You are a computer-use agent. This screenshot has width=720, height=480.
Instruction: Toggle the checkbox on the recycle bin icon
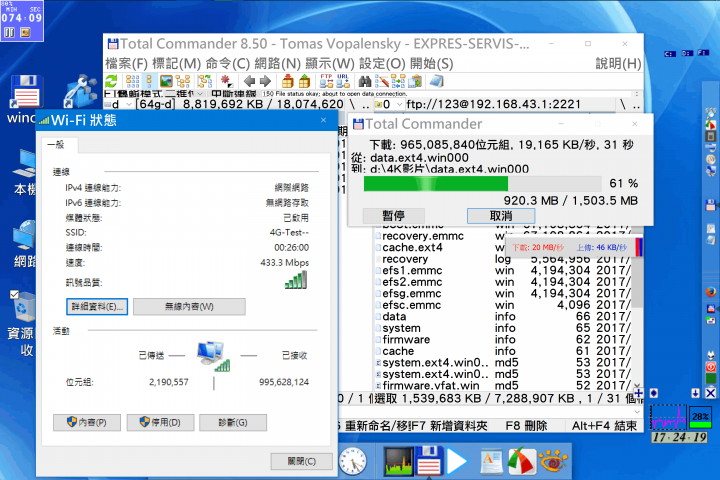[x=14, y=295]
